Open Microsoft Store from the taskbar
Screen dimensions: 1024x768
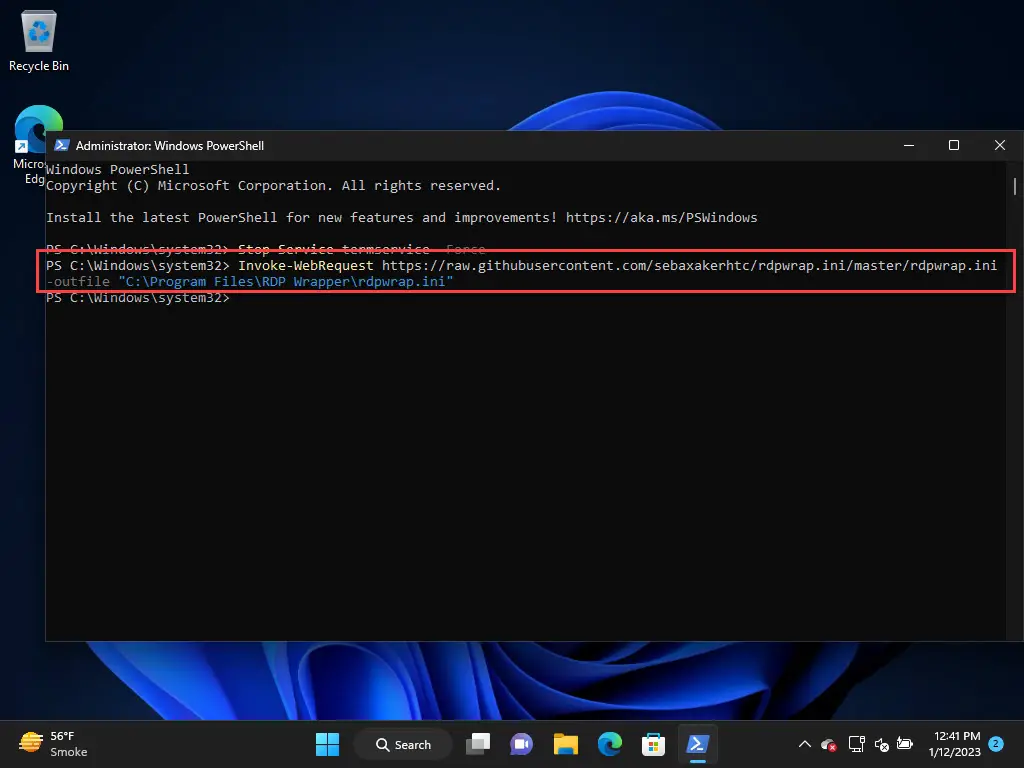tap(653, 744)
